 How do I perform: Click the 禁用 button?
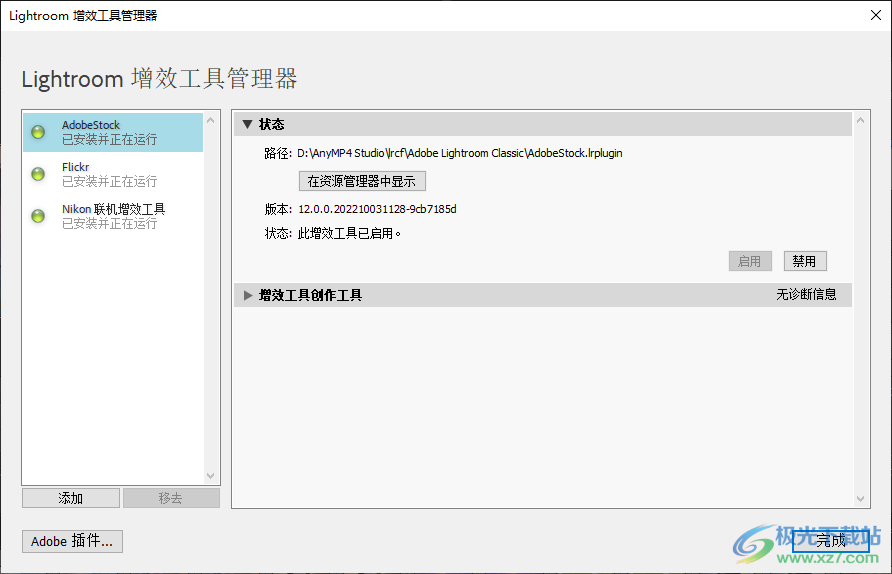804,261
